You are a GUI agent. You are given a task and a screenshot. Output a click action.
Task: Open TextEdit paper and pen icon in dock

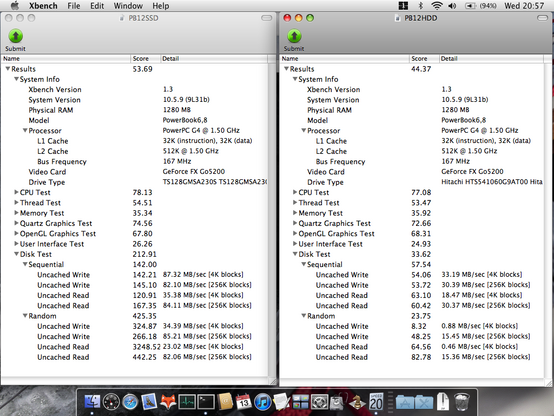(x=282, y=402)
